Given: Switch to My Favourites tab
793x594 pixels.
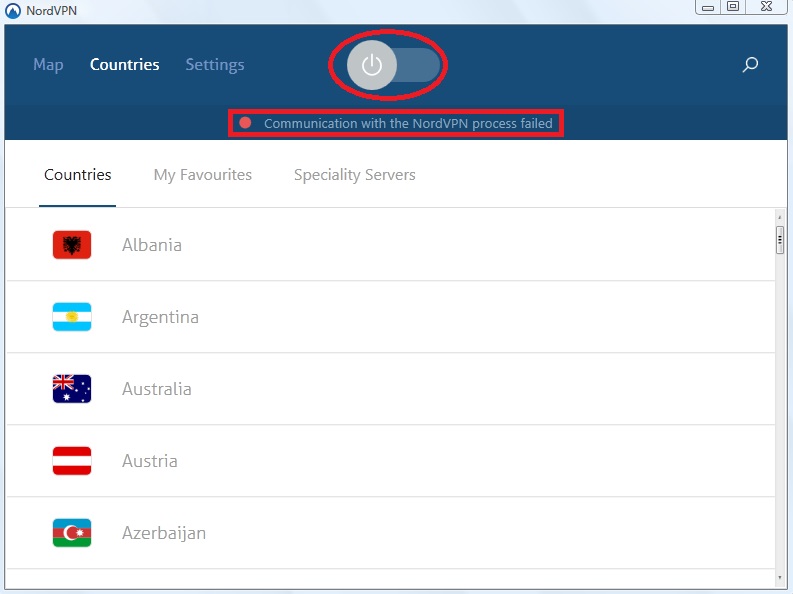Looking at the screenshot, I should pyautogui.click(x=203, y=174).
